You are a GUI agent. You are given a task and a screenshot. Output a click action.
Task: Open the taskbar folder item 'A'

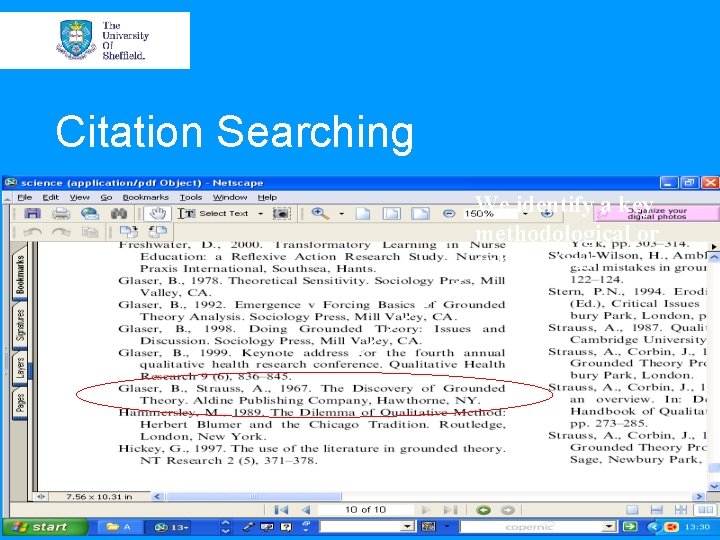(118, 527)
